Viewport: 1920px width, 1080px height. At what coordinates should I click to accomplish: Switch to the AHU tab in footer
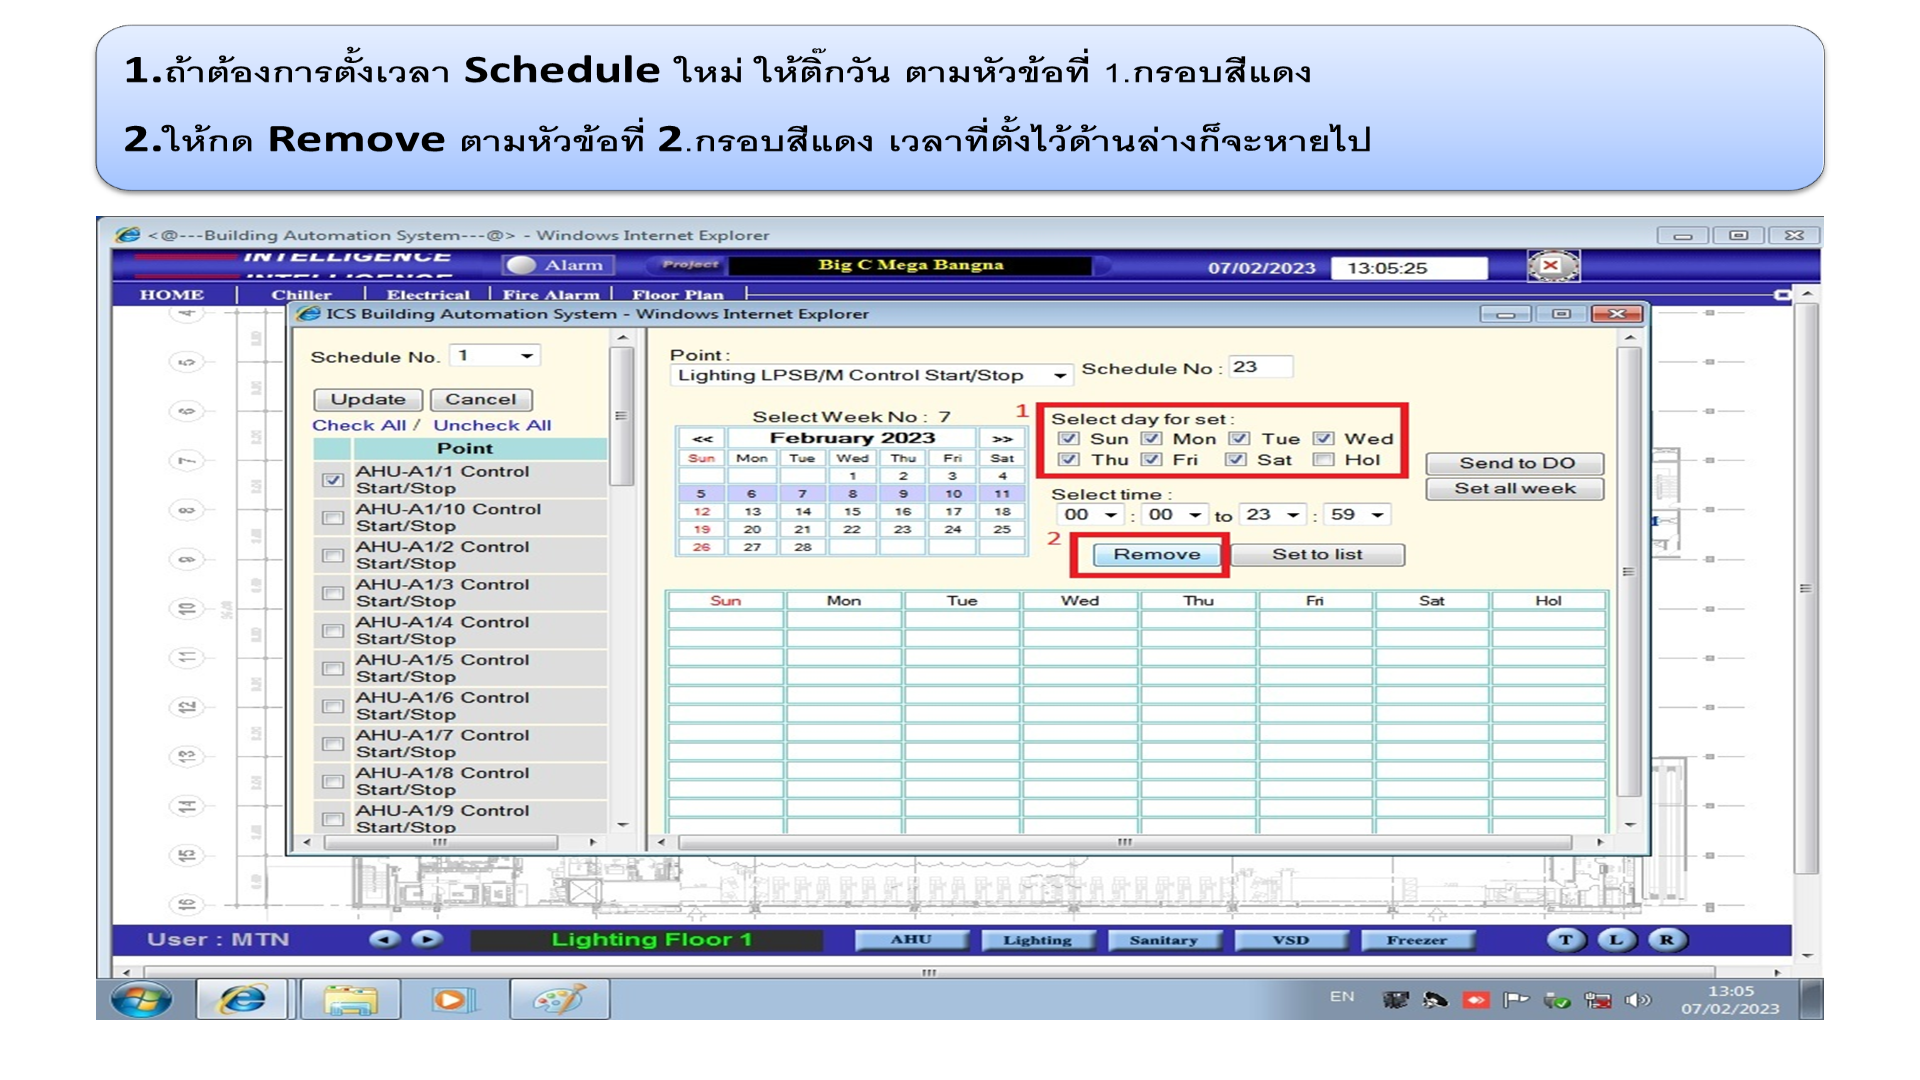(911, 940)
